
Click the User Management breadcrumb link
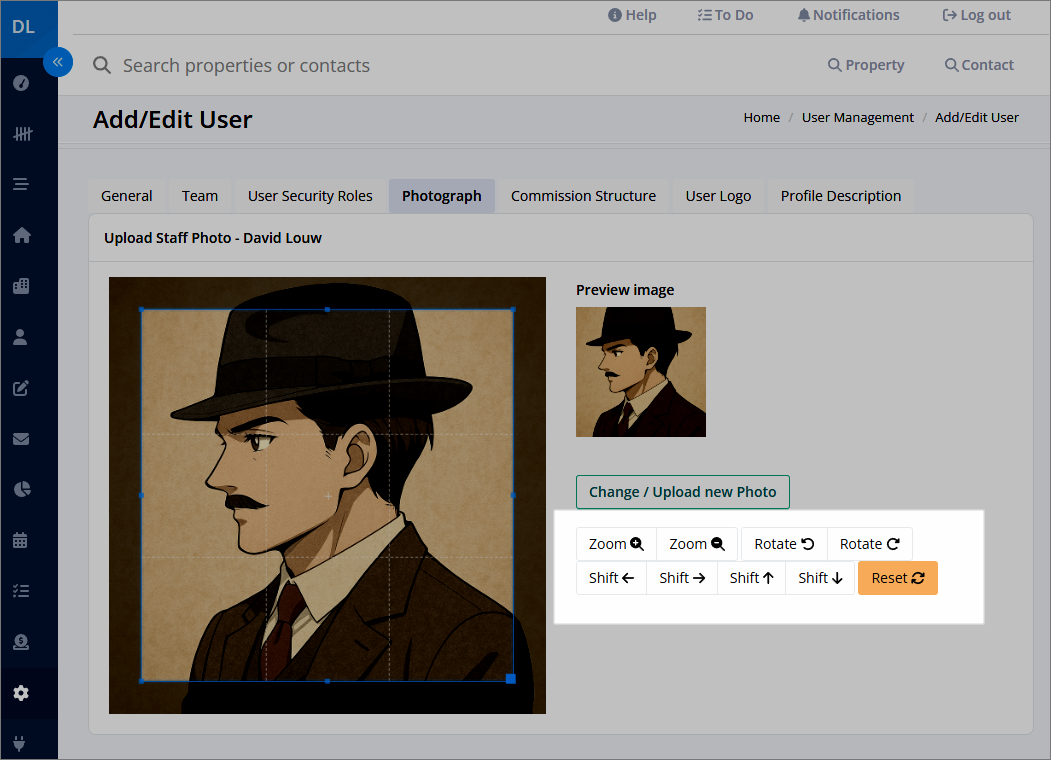coord(857,118)
